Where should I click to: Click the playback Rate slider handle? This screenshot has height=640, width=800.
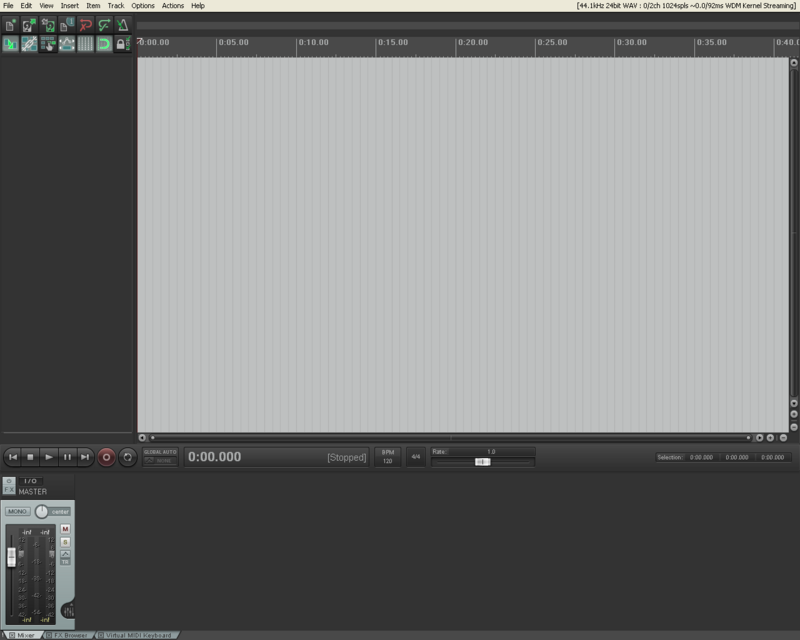coord(482,462)
